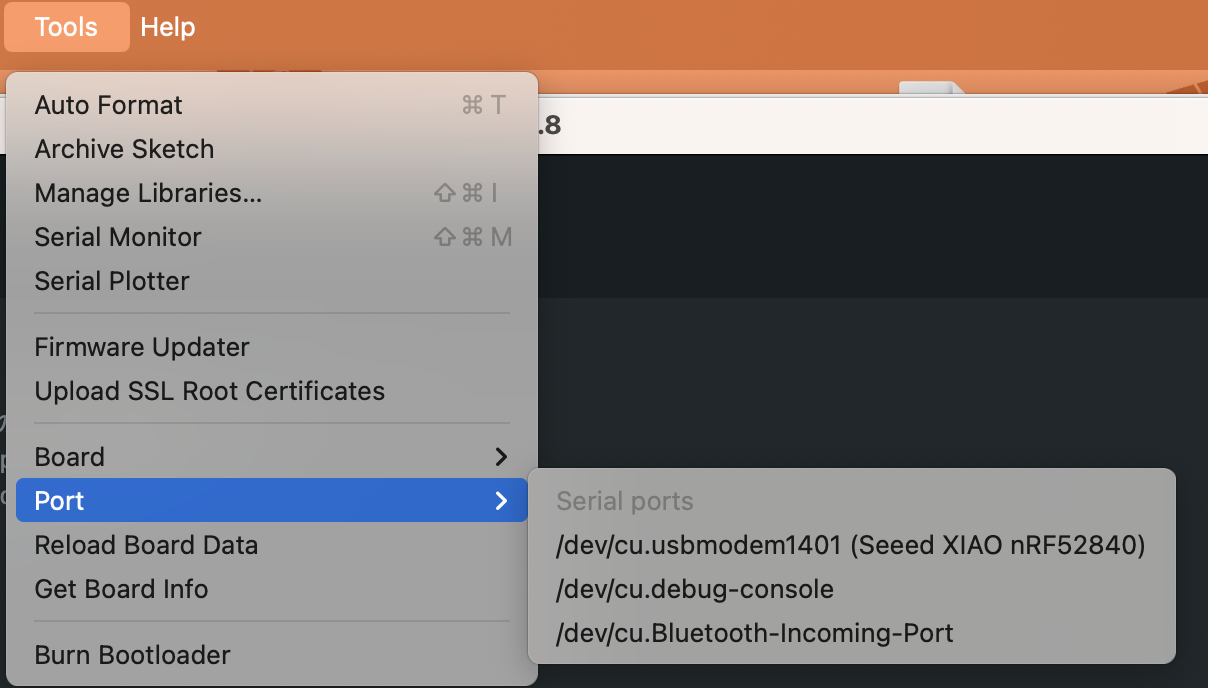Select the Bluetooth-Incoming-Port serial port
Image resolution: width=1208 pixels, height=688 pixels.
tap(755, 633)
